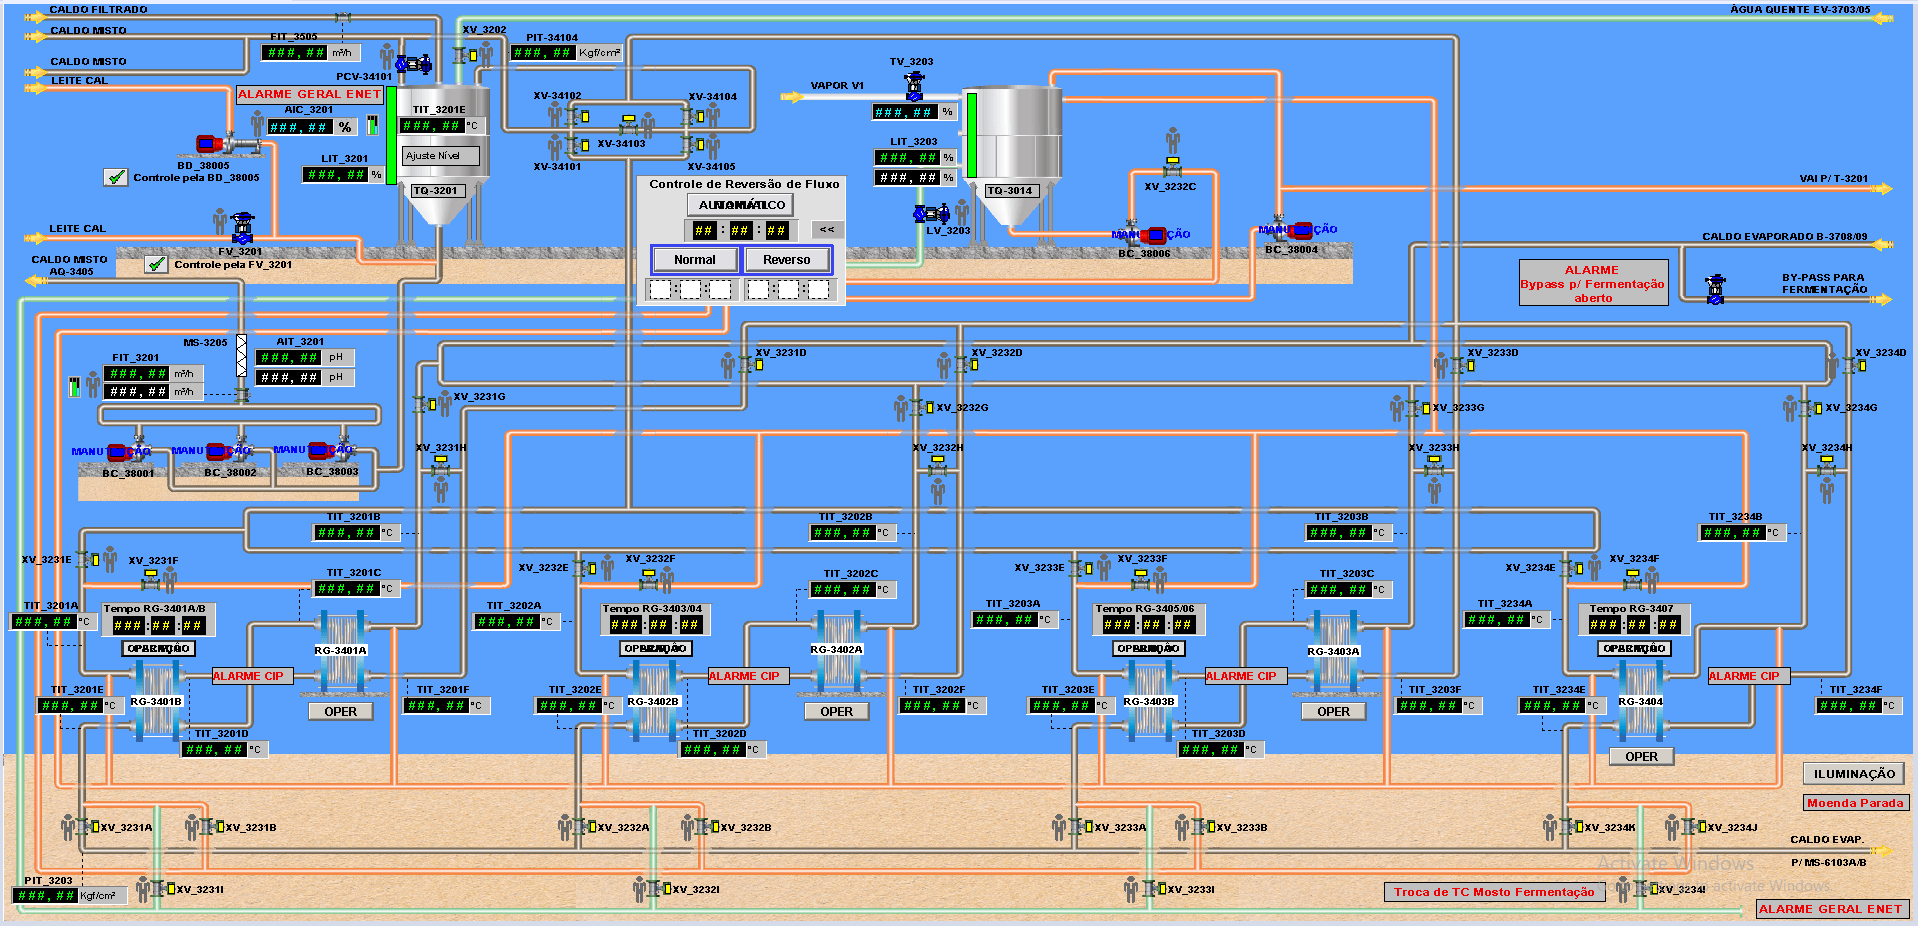Select the RG-3404 heat exchanger
Image resolution: width=1918 pixels, height=926 pixels.
[1640, 702]
